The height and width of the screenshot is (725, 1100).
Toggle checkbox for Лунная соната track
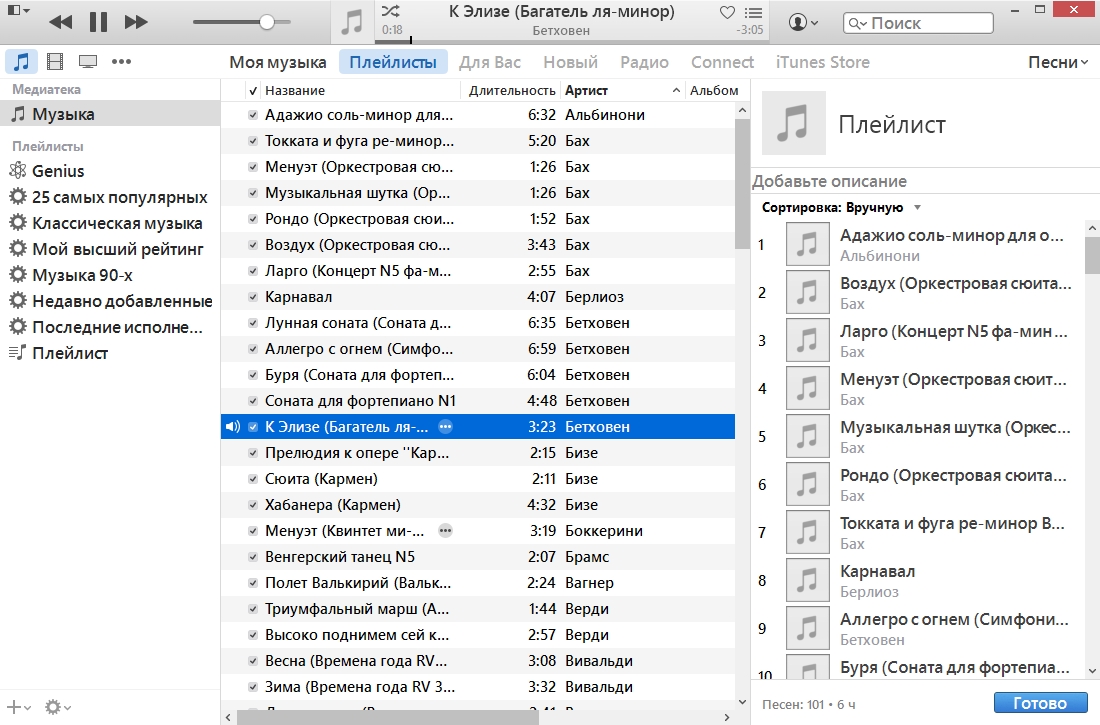pyautogui.click(x=253, y=323)
